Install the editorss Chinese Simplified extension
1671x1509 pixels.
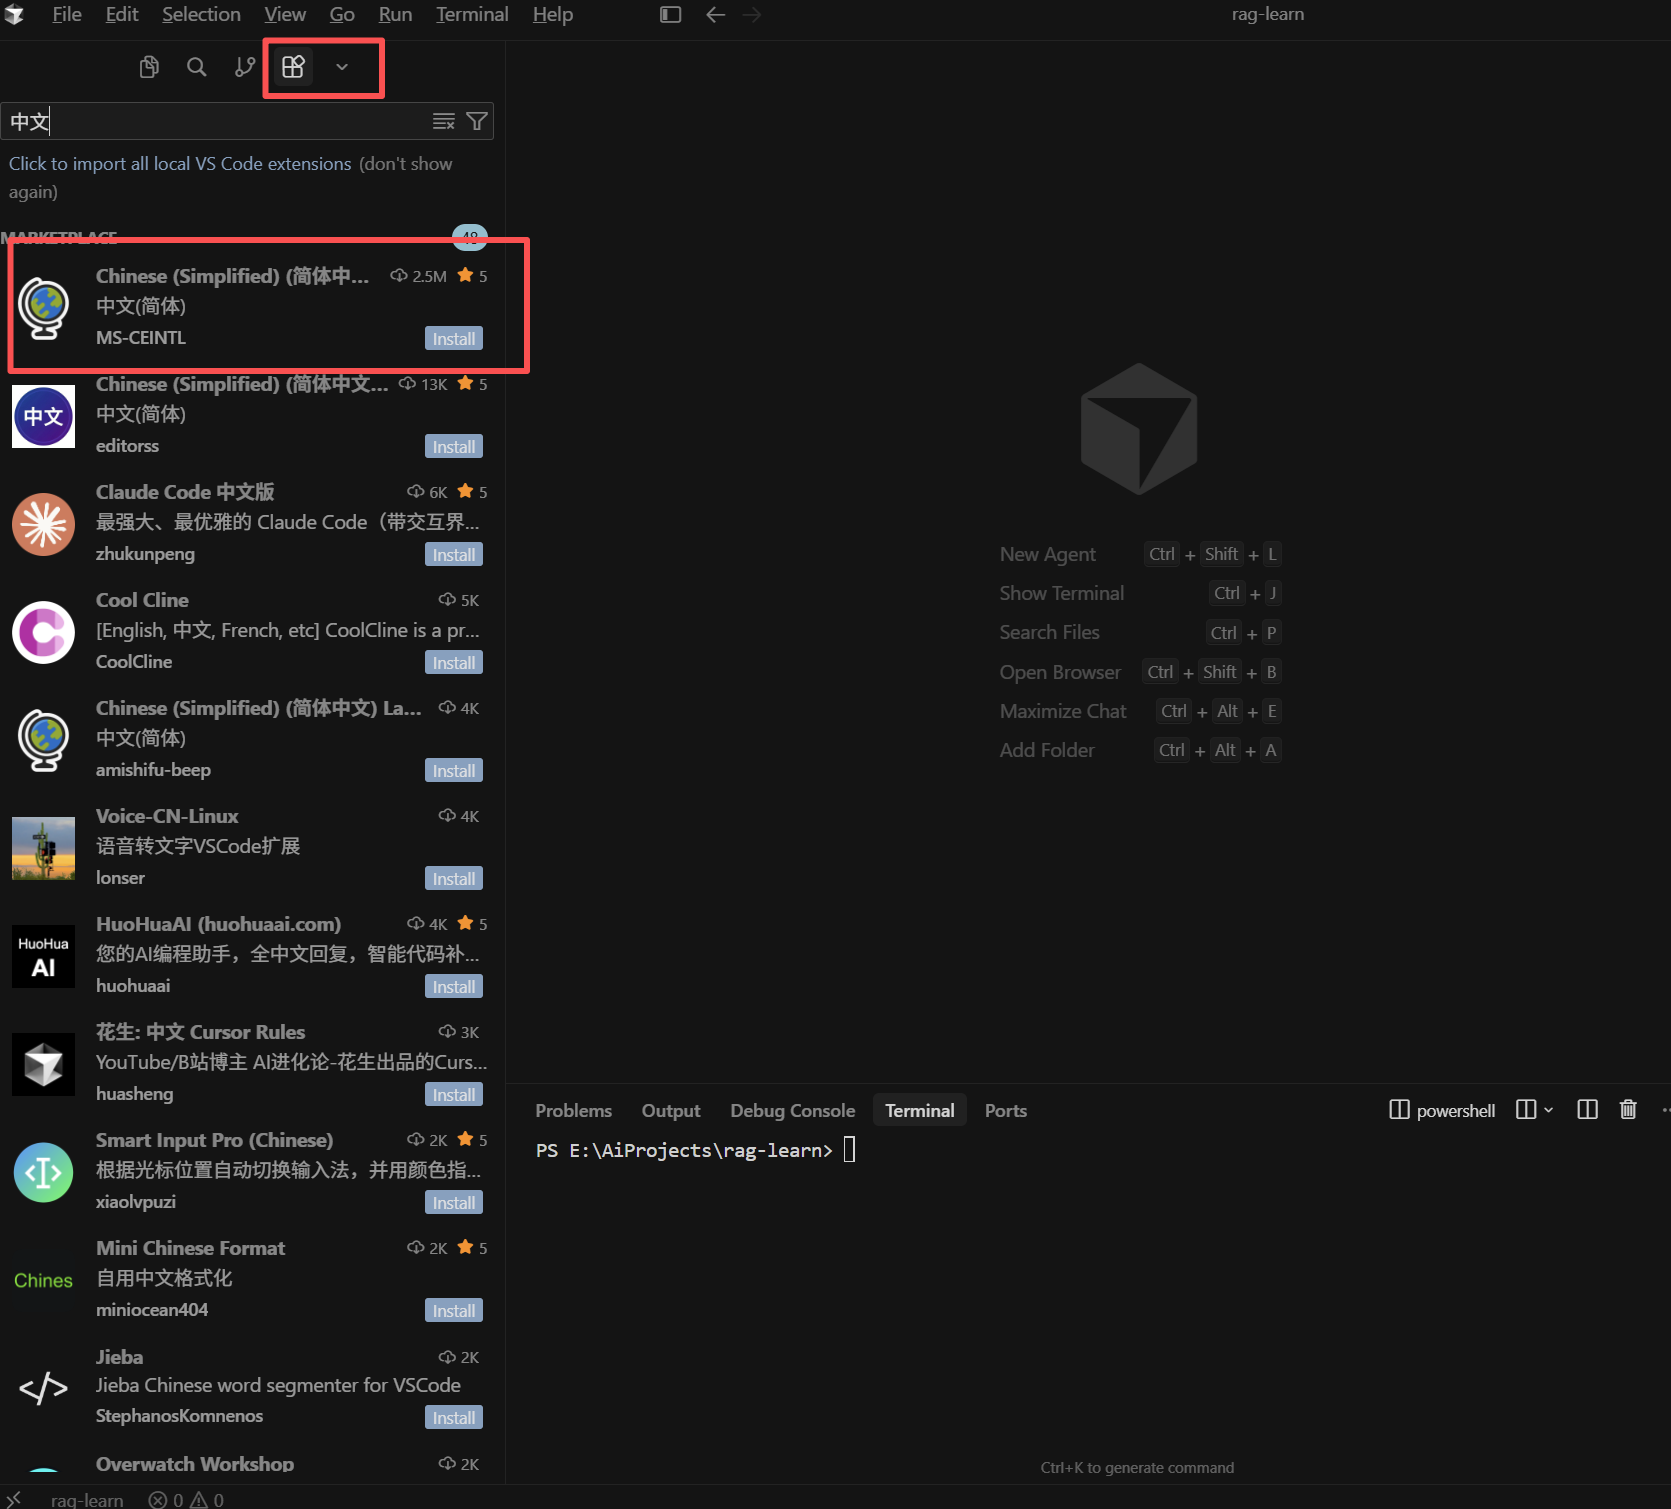[x=454, y=447]
